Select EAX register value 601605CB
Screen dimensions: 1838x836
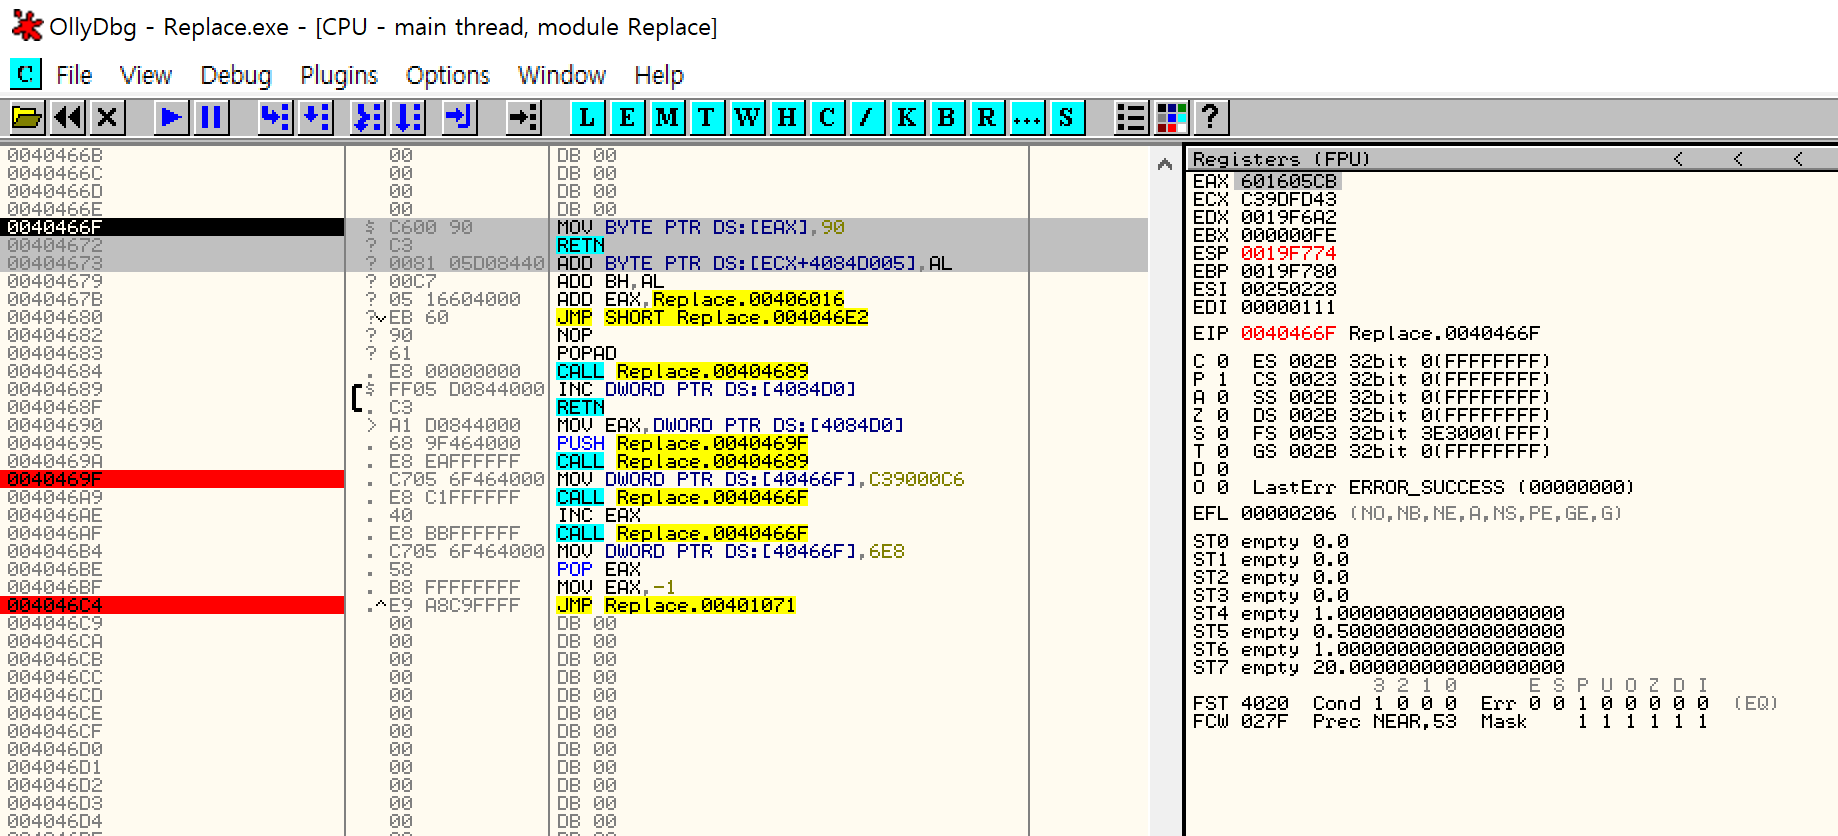[x=1288, y=181]
